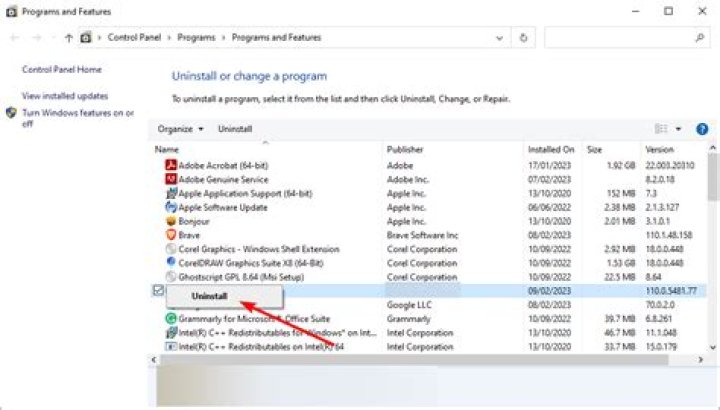Screen dimensions: 720x410
Task: Sort by the Publisher column header
Action: [x=405, y=149]
